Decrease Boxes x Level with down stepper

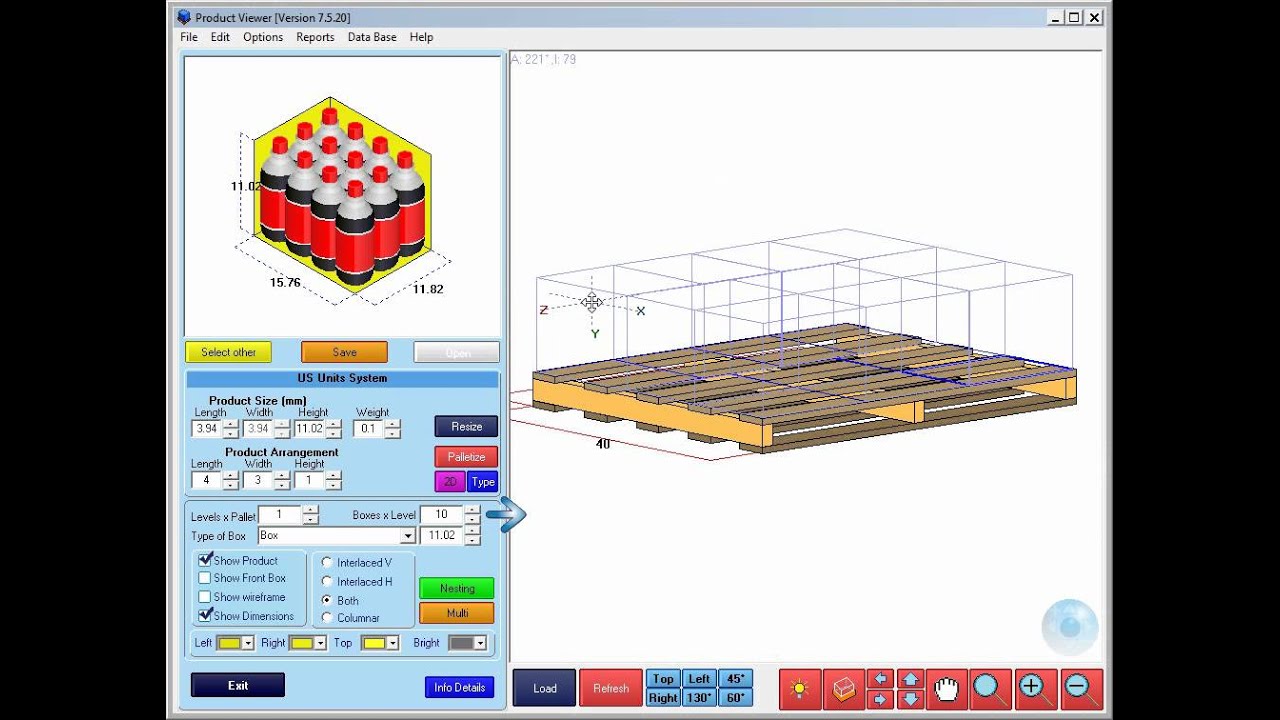472,520
